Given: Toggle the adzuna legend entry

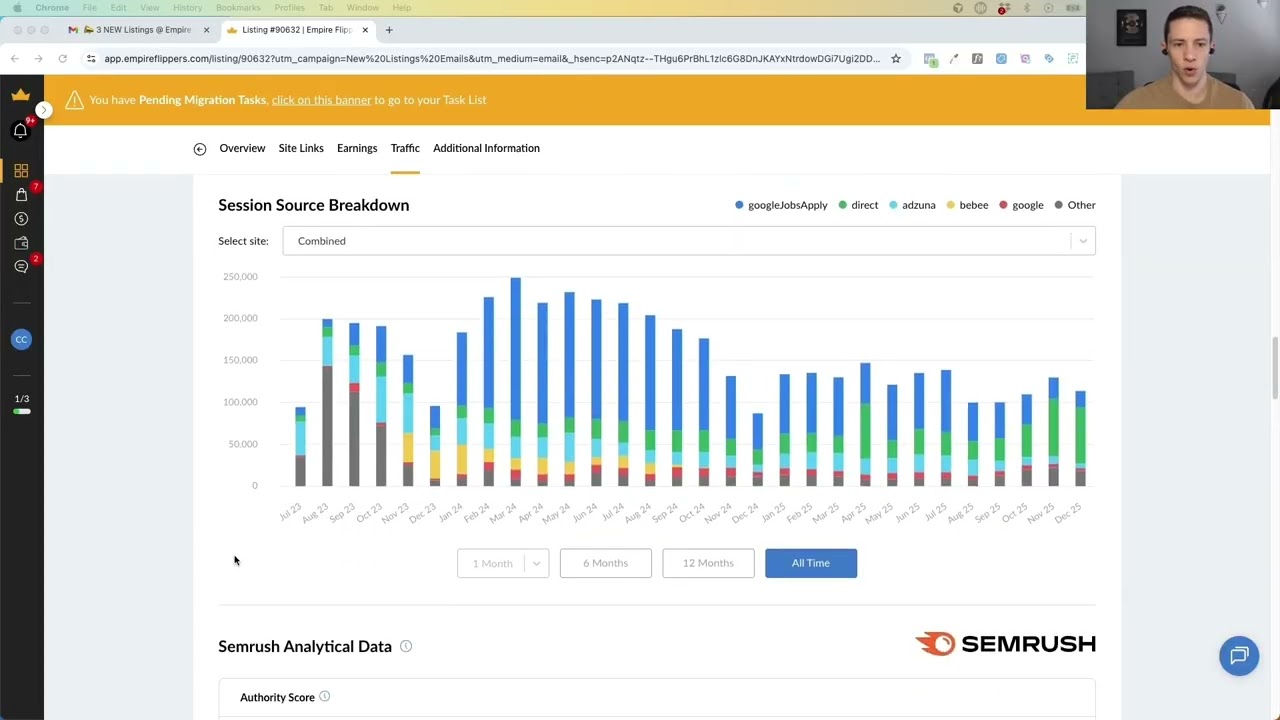Looking at the screenshot, I should pos(912,205).
